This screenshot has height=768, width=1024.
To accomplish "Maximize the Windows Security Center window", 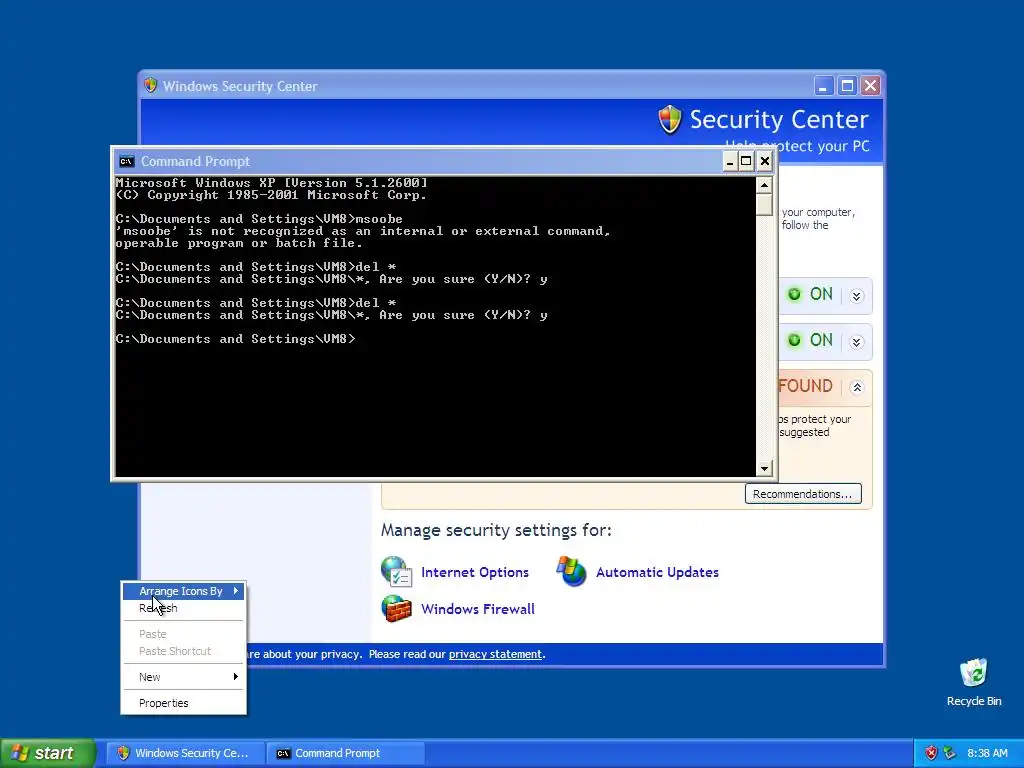I will 847,86.
